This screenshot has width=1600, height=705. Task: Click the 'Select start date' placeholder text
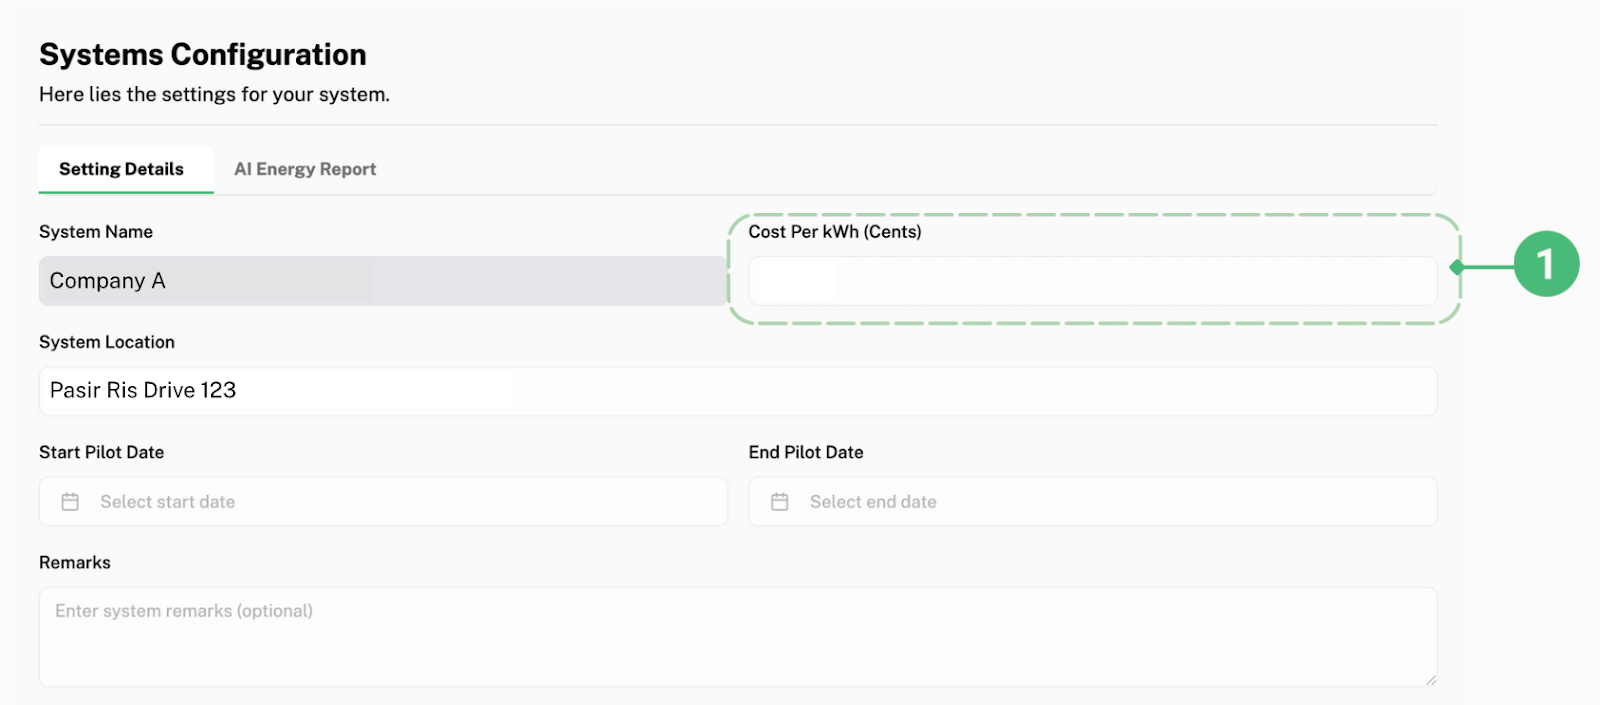pos(168,502)
